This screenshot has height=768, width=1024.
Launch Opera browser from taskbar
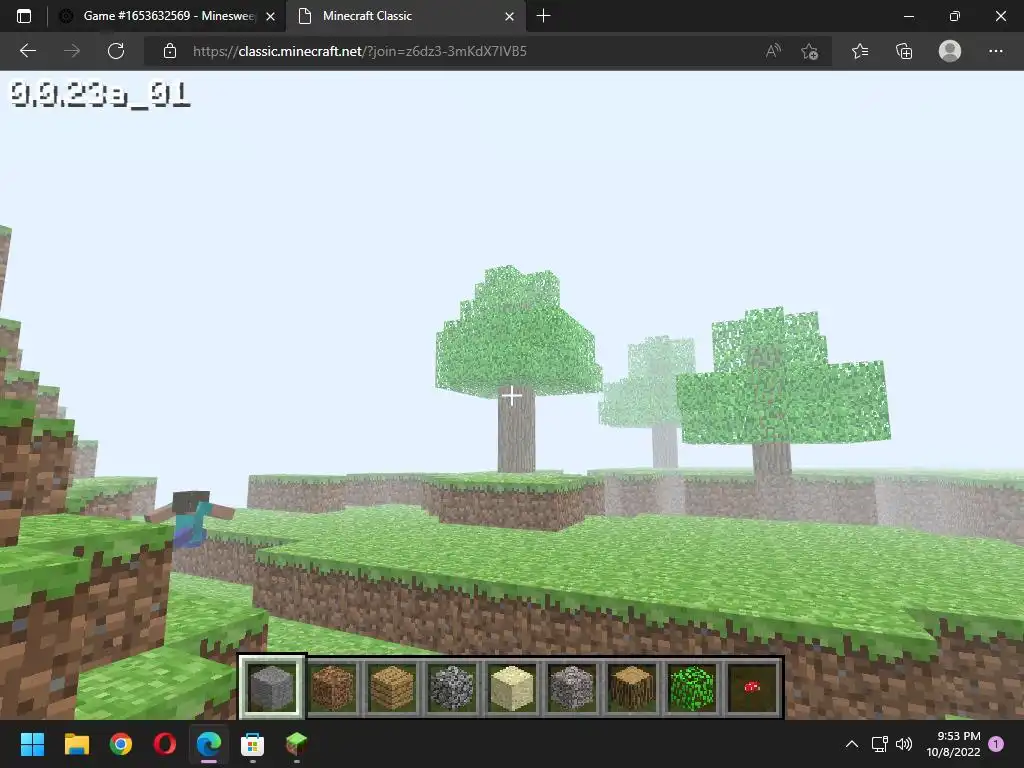165,744
